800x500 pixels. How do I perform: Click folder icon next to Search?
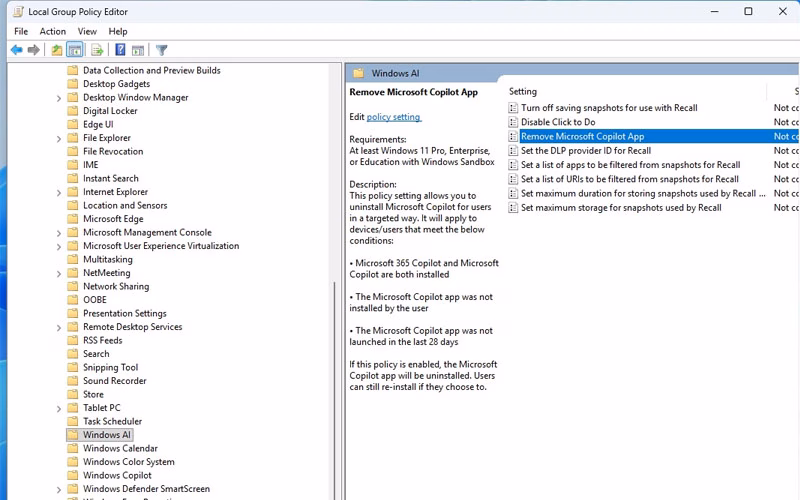(73, 354)
